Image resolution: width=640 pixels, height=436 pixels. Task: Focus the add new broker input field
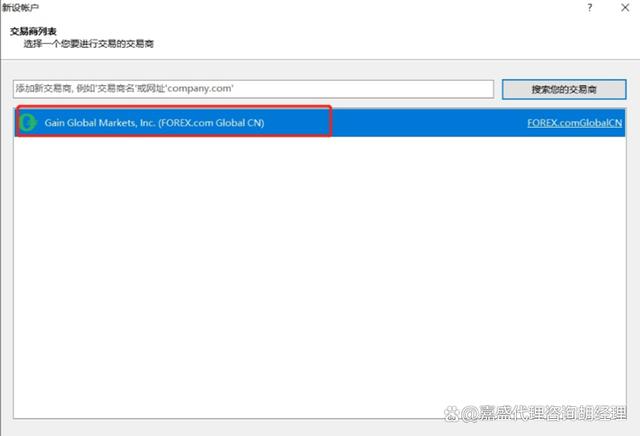tap(253, 89)
